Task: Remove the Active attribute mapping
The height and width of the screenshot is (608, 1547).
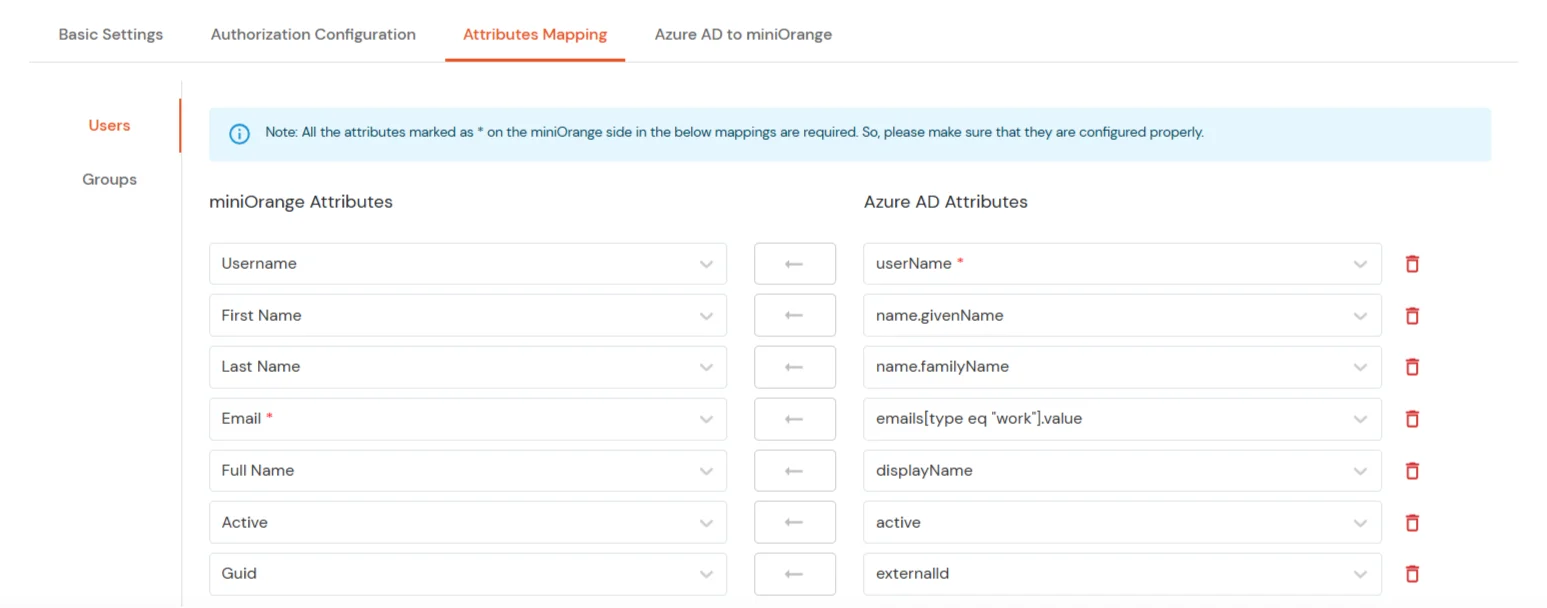Action: (1412, 522)
